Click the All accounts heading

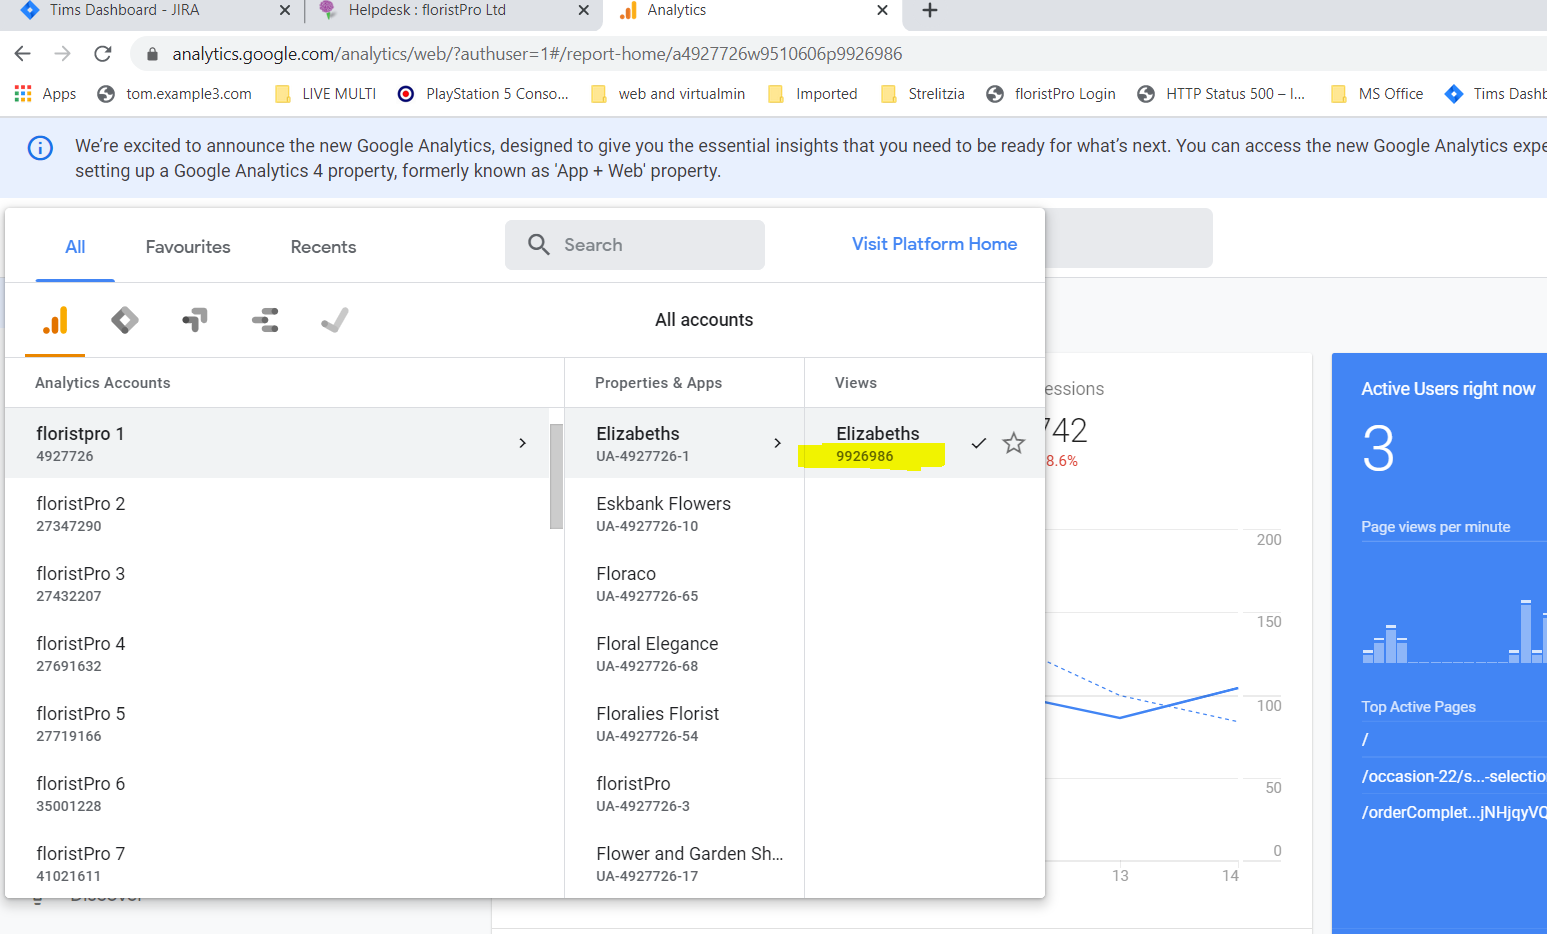[704, 320]
